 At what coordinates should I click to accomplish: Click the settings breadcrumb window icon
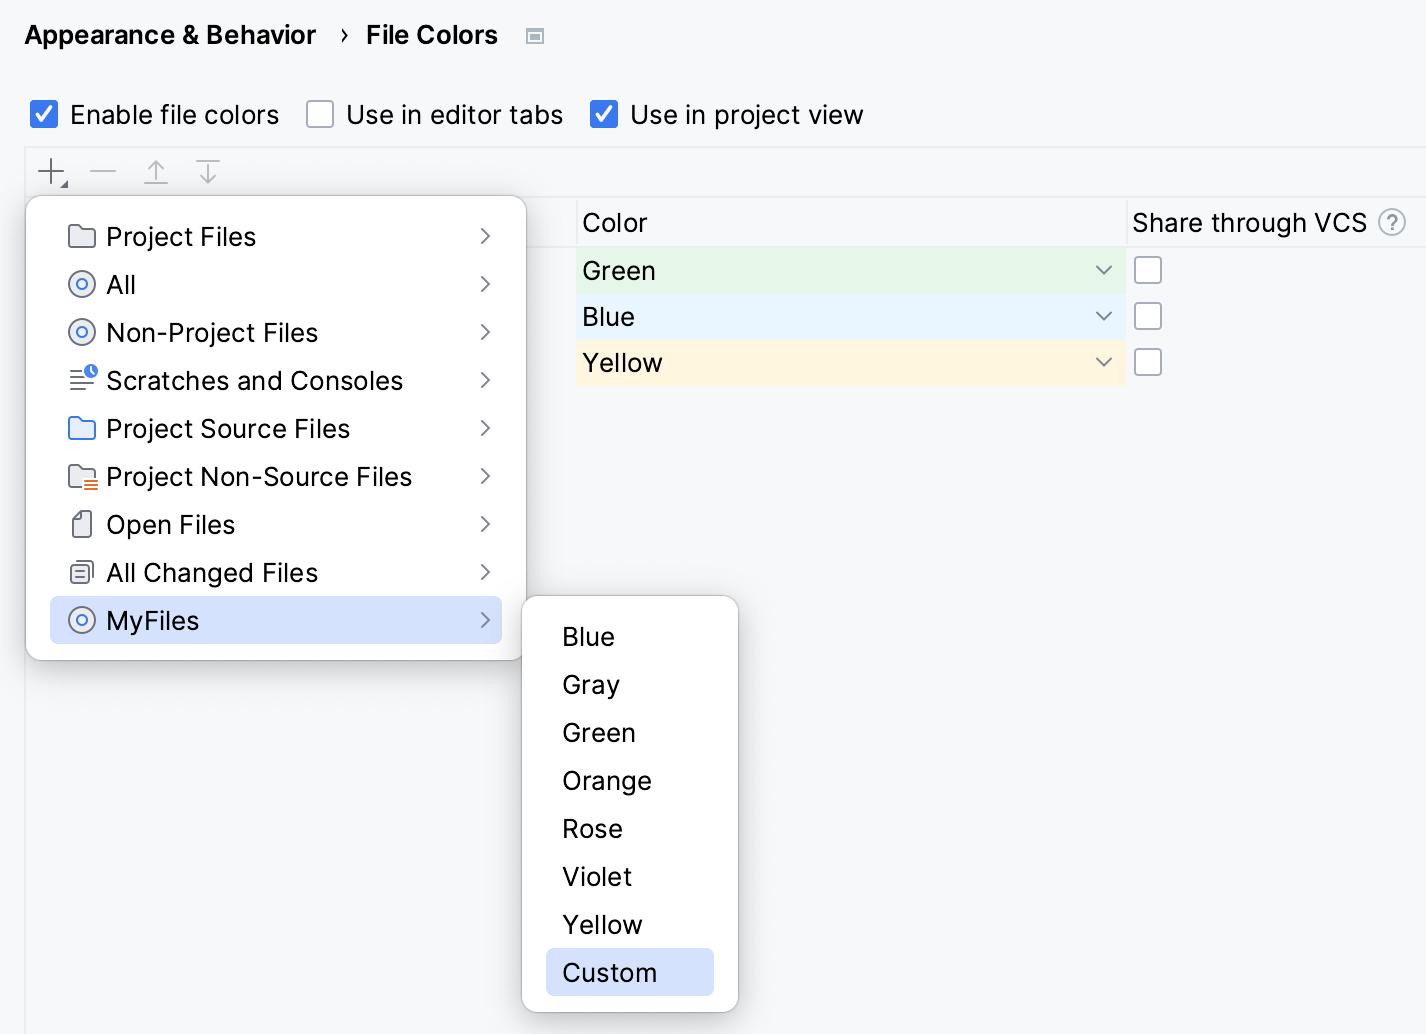coord(535,36)
